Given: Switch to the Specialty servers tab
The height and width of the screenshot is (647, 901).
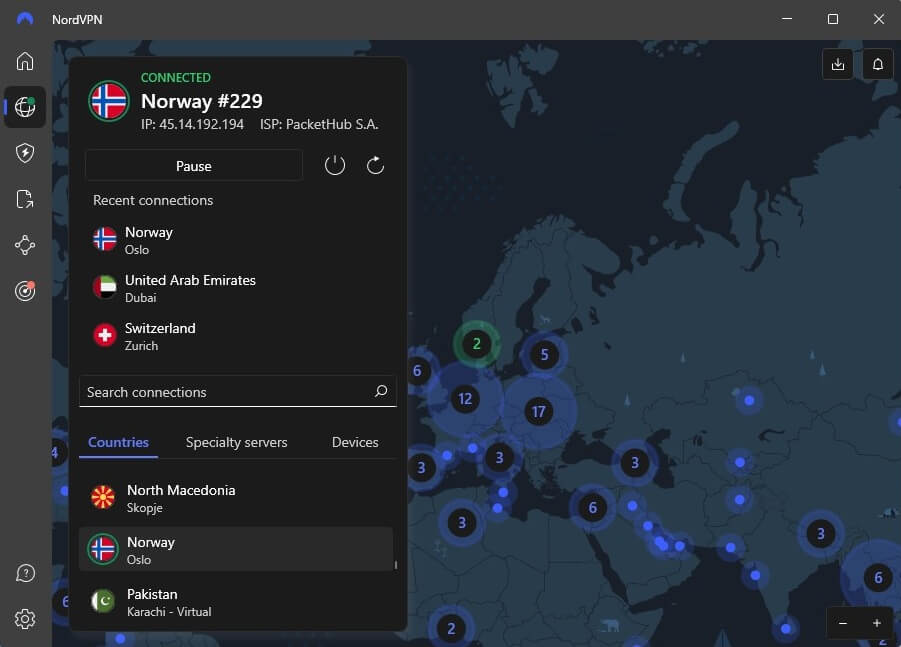Looking at the screenshot, I should point(236,442).
